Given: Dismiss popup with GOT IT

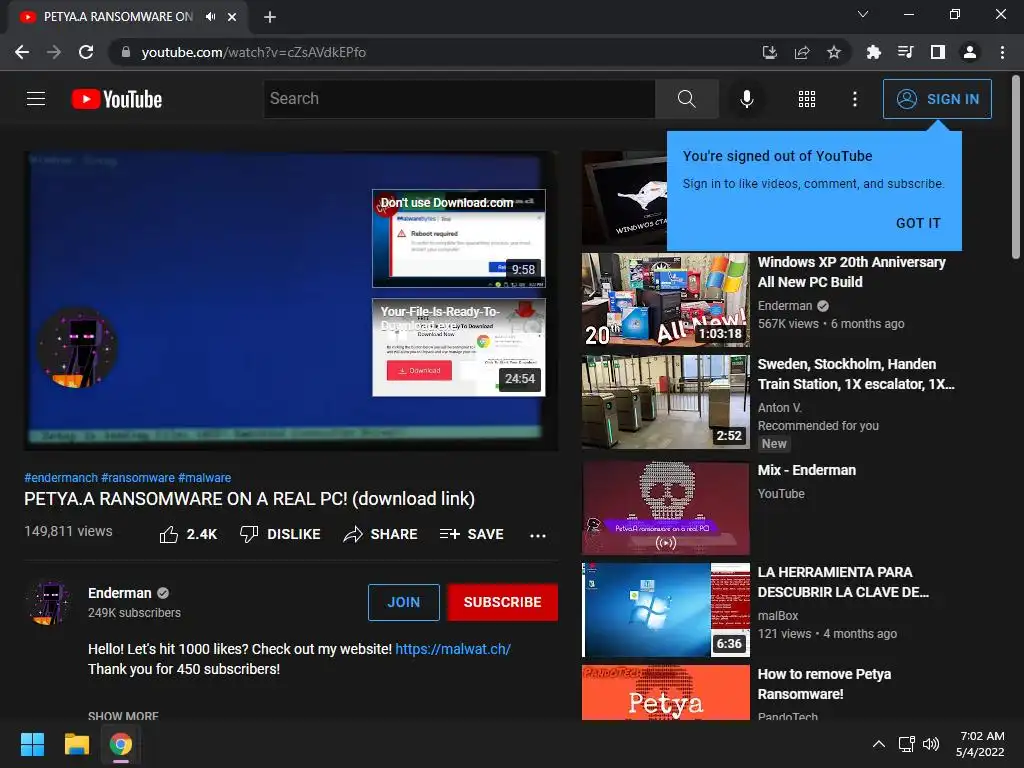Looking at the screenshot, I should (x=918, y=223).
